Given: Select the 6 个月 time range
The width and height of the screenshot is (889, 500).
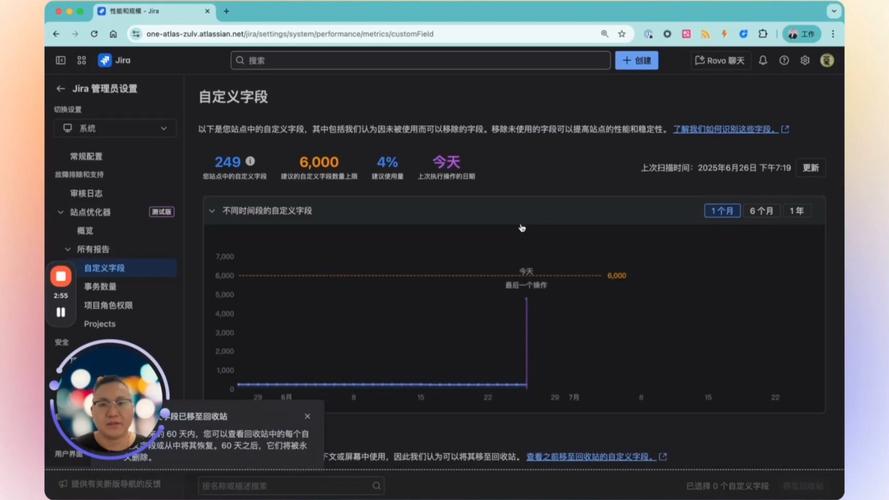Looking at the screenshot, I should (x=761, y=211).
